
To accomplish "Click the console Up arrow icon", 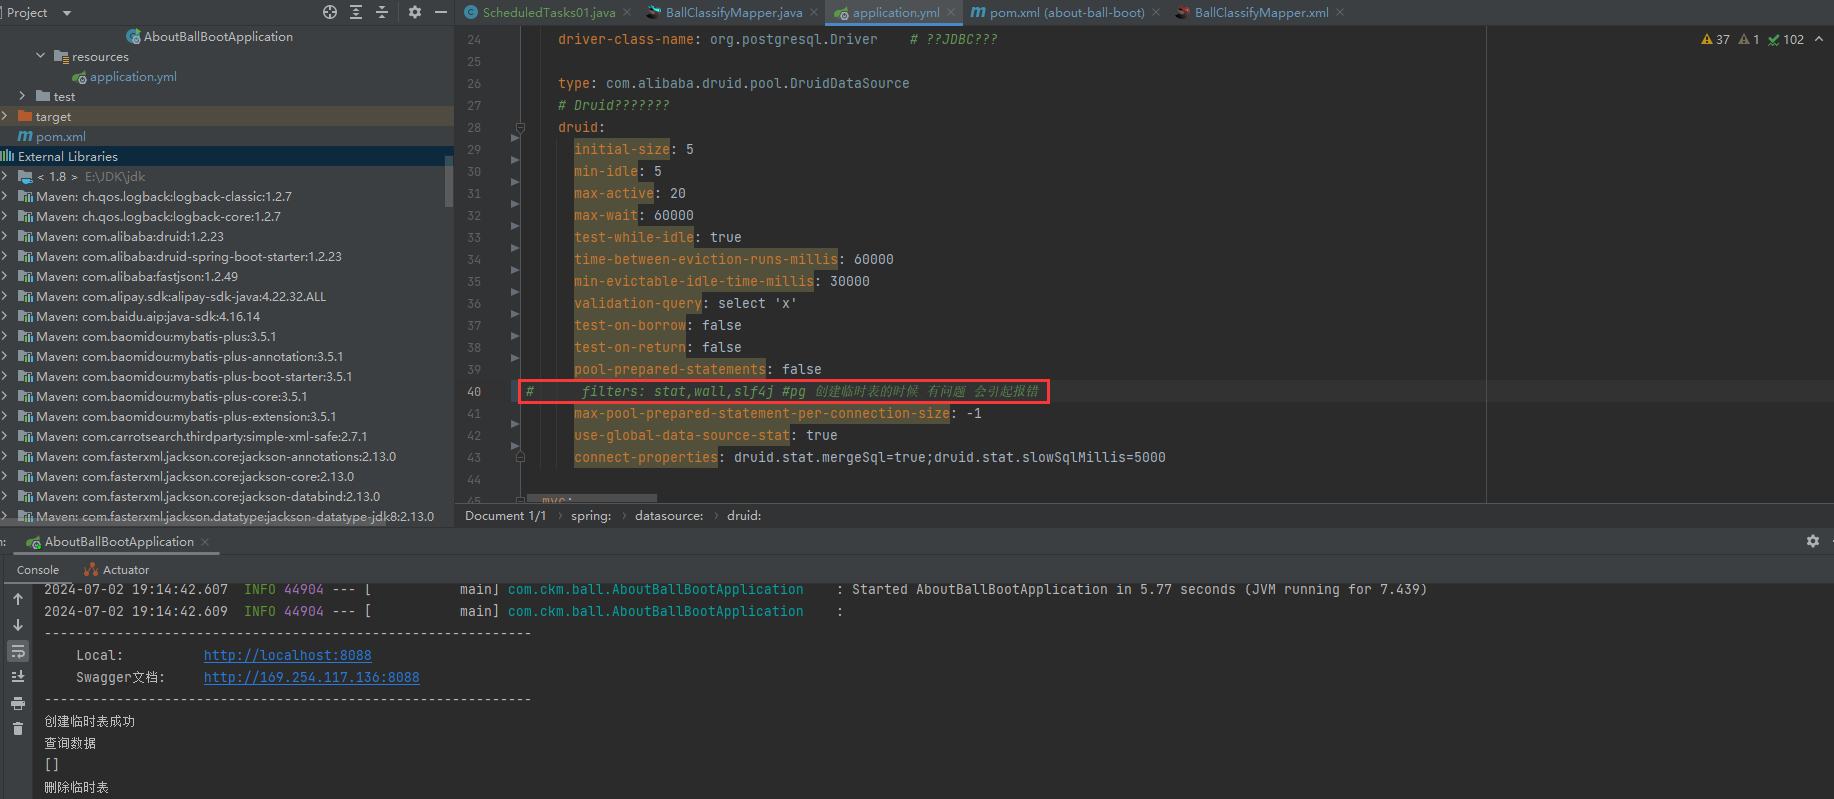I will pos(18,599).
